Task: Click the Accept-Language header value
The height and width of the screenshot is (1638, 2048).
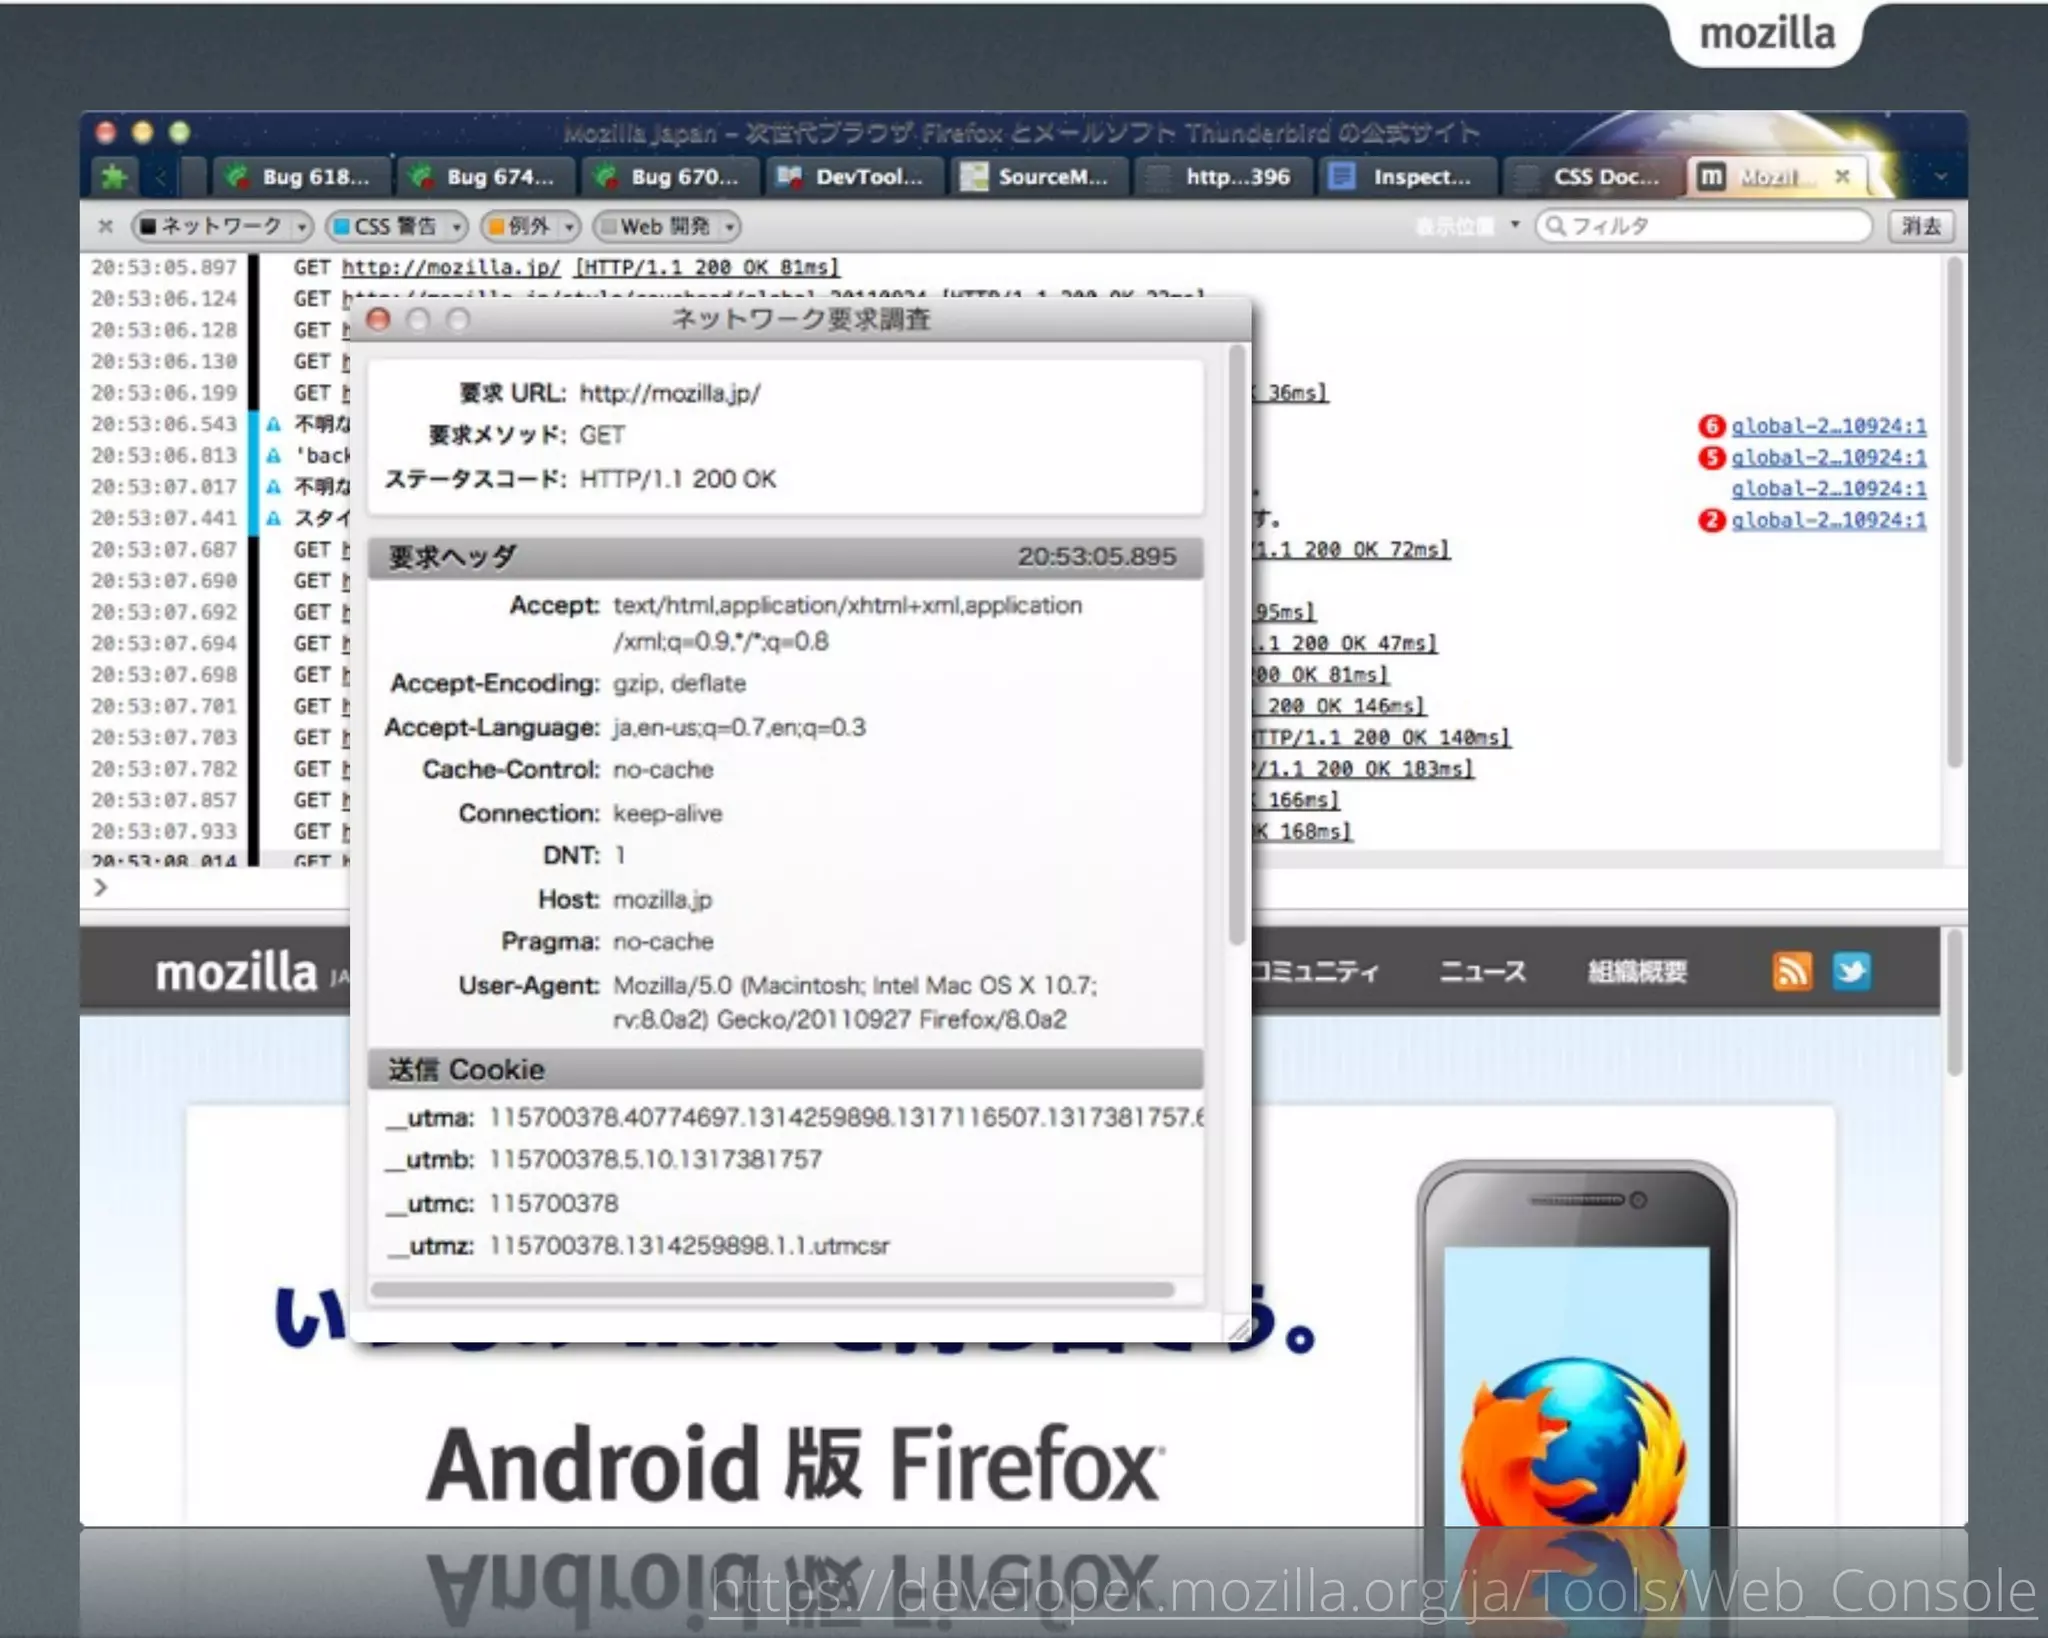Action: [x=740, y=727]
